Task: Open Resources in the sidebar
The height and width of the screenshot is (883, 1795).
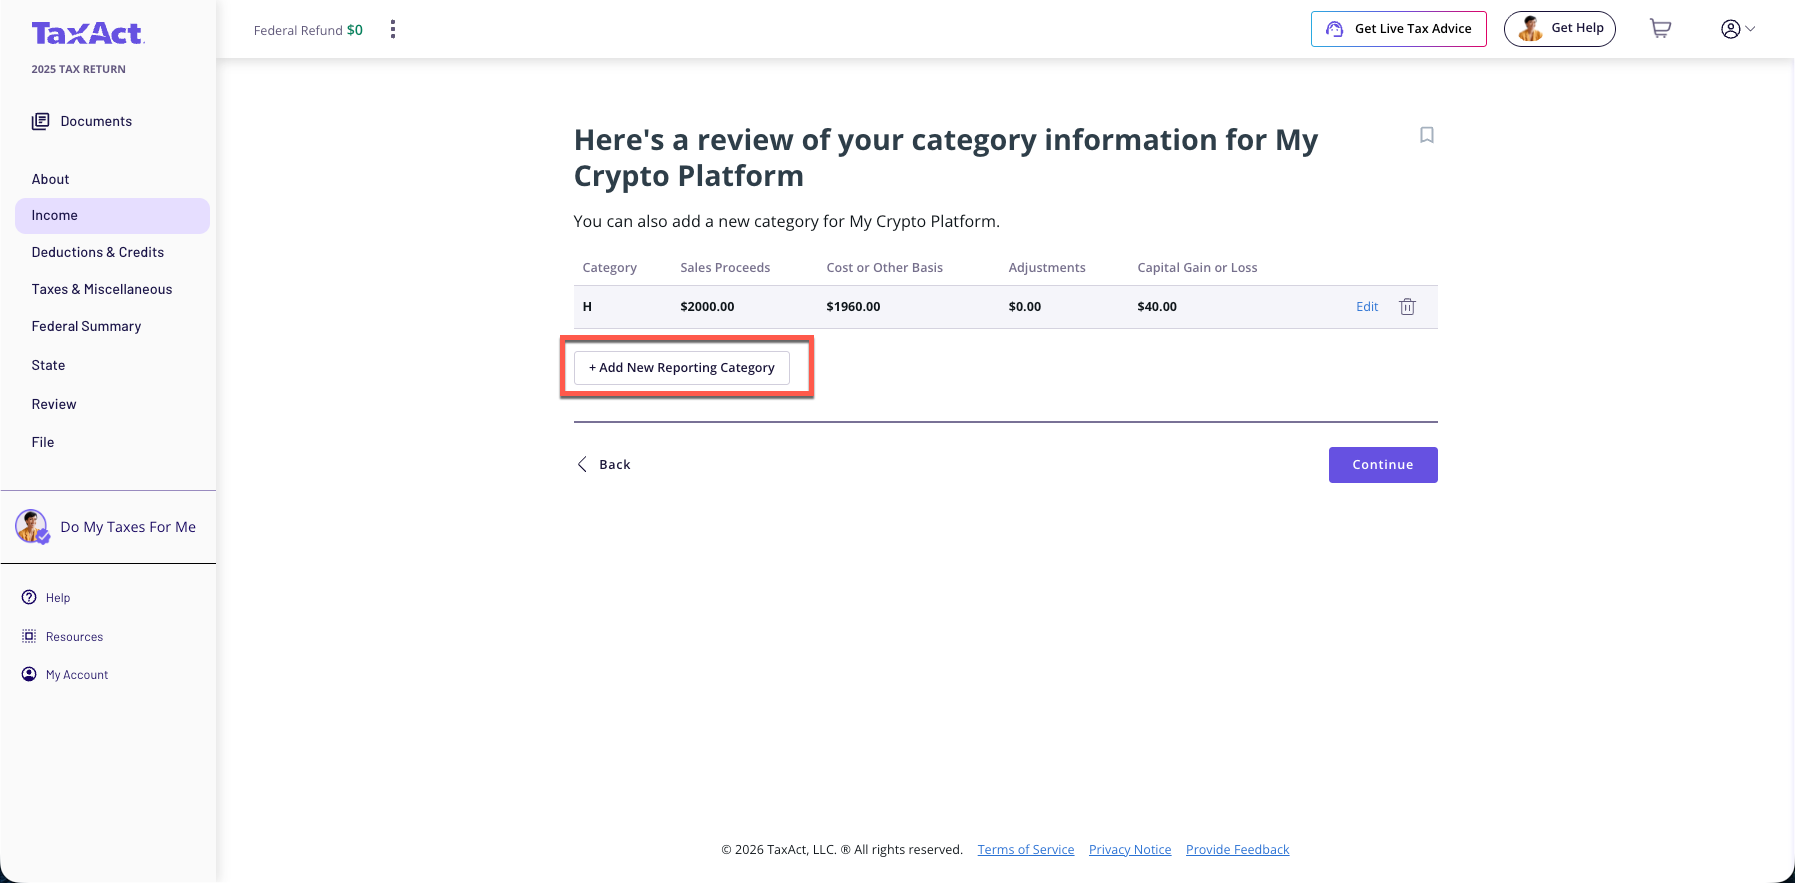Action: click(74, 637)
